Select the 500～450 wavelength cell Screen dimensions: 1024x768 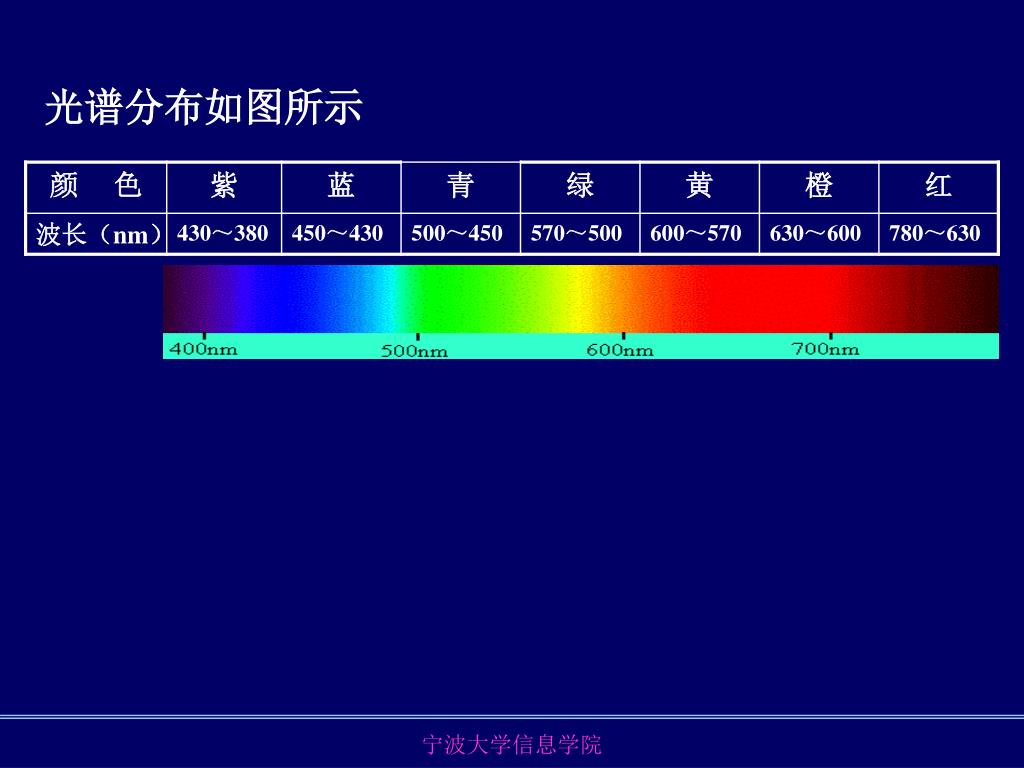[460, 233]
